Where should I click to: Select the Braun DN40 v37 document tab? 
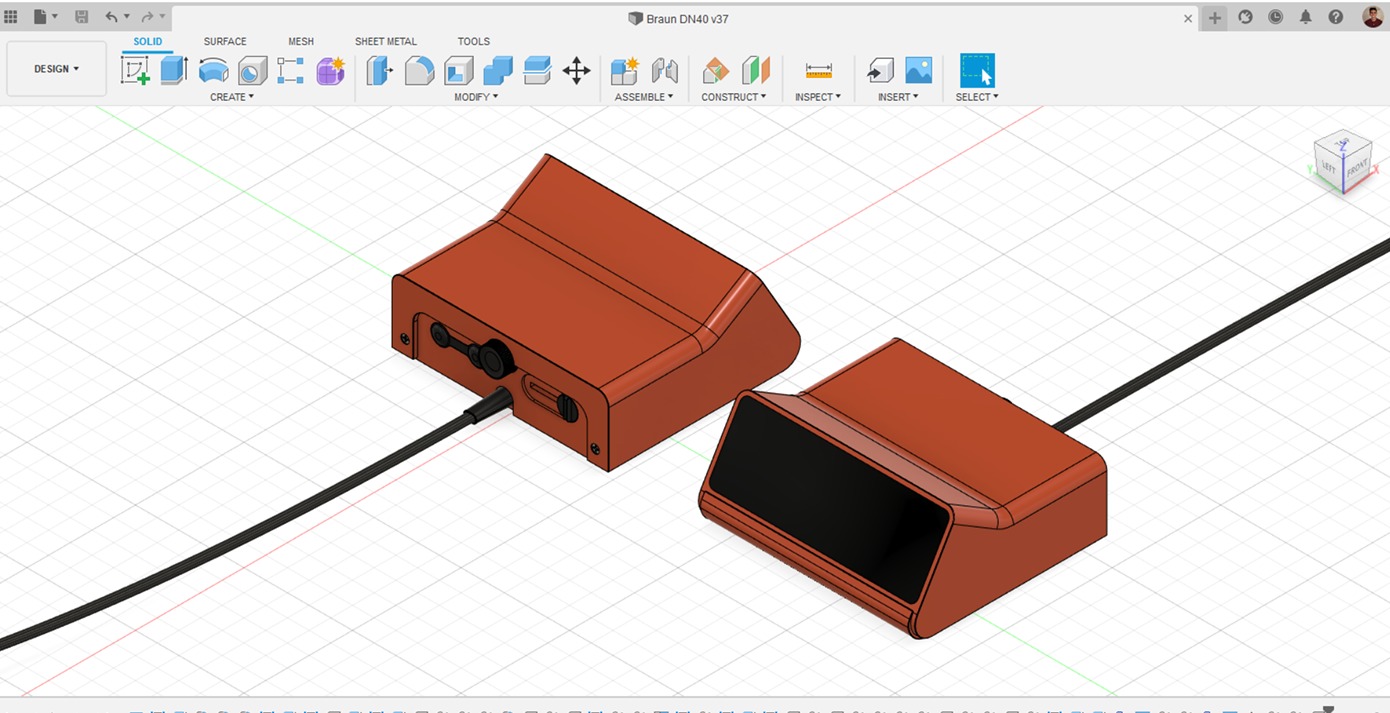(678, 18)
